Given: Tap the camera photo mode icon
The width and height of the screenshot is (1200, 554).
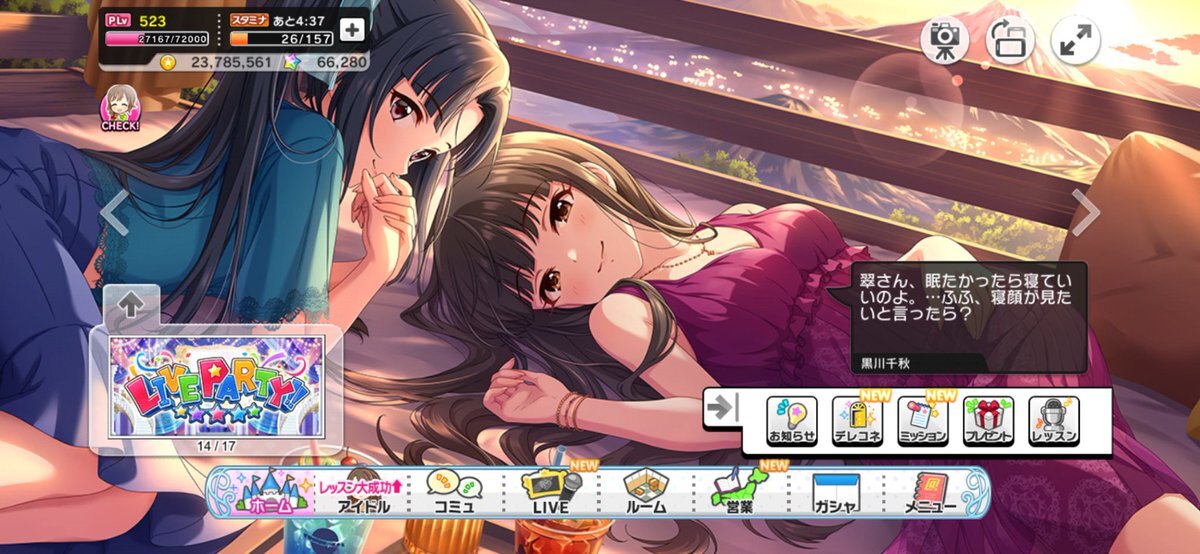Looking at the screenshot, I should click(x=944, y=39).
